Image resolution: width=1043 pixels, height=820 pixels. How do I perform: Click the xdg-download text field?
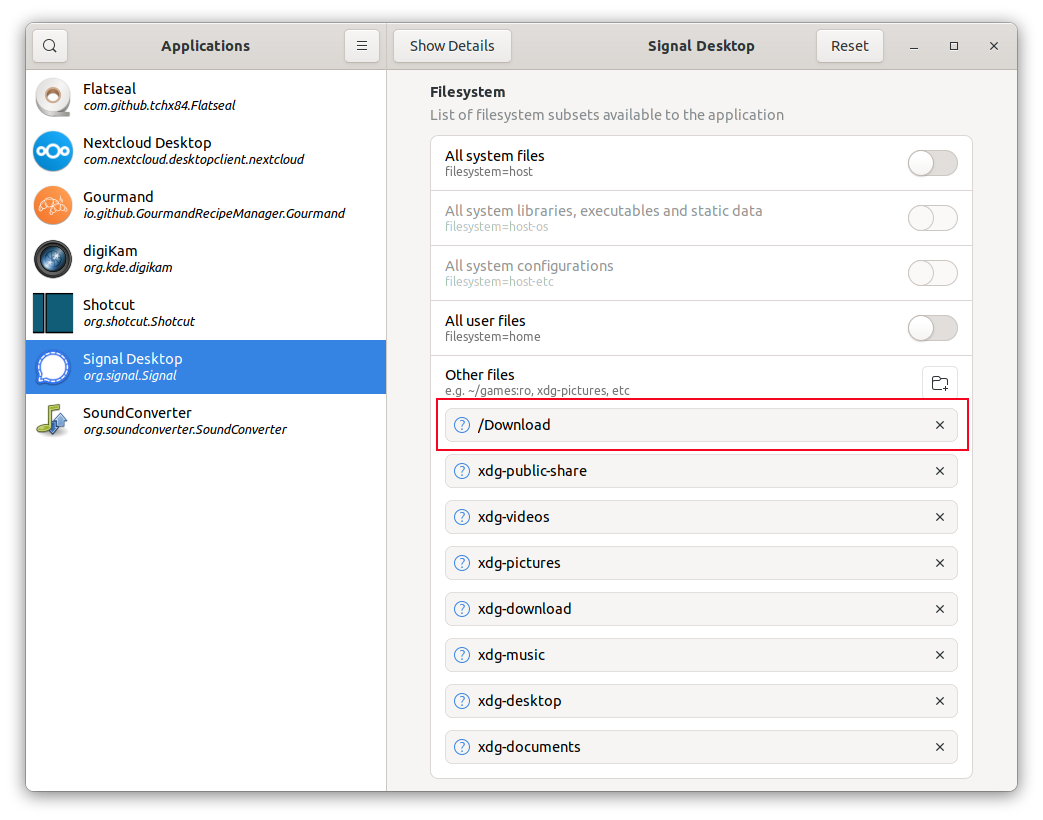click(x=701, y=609)
